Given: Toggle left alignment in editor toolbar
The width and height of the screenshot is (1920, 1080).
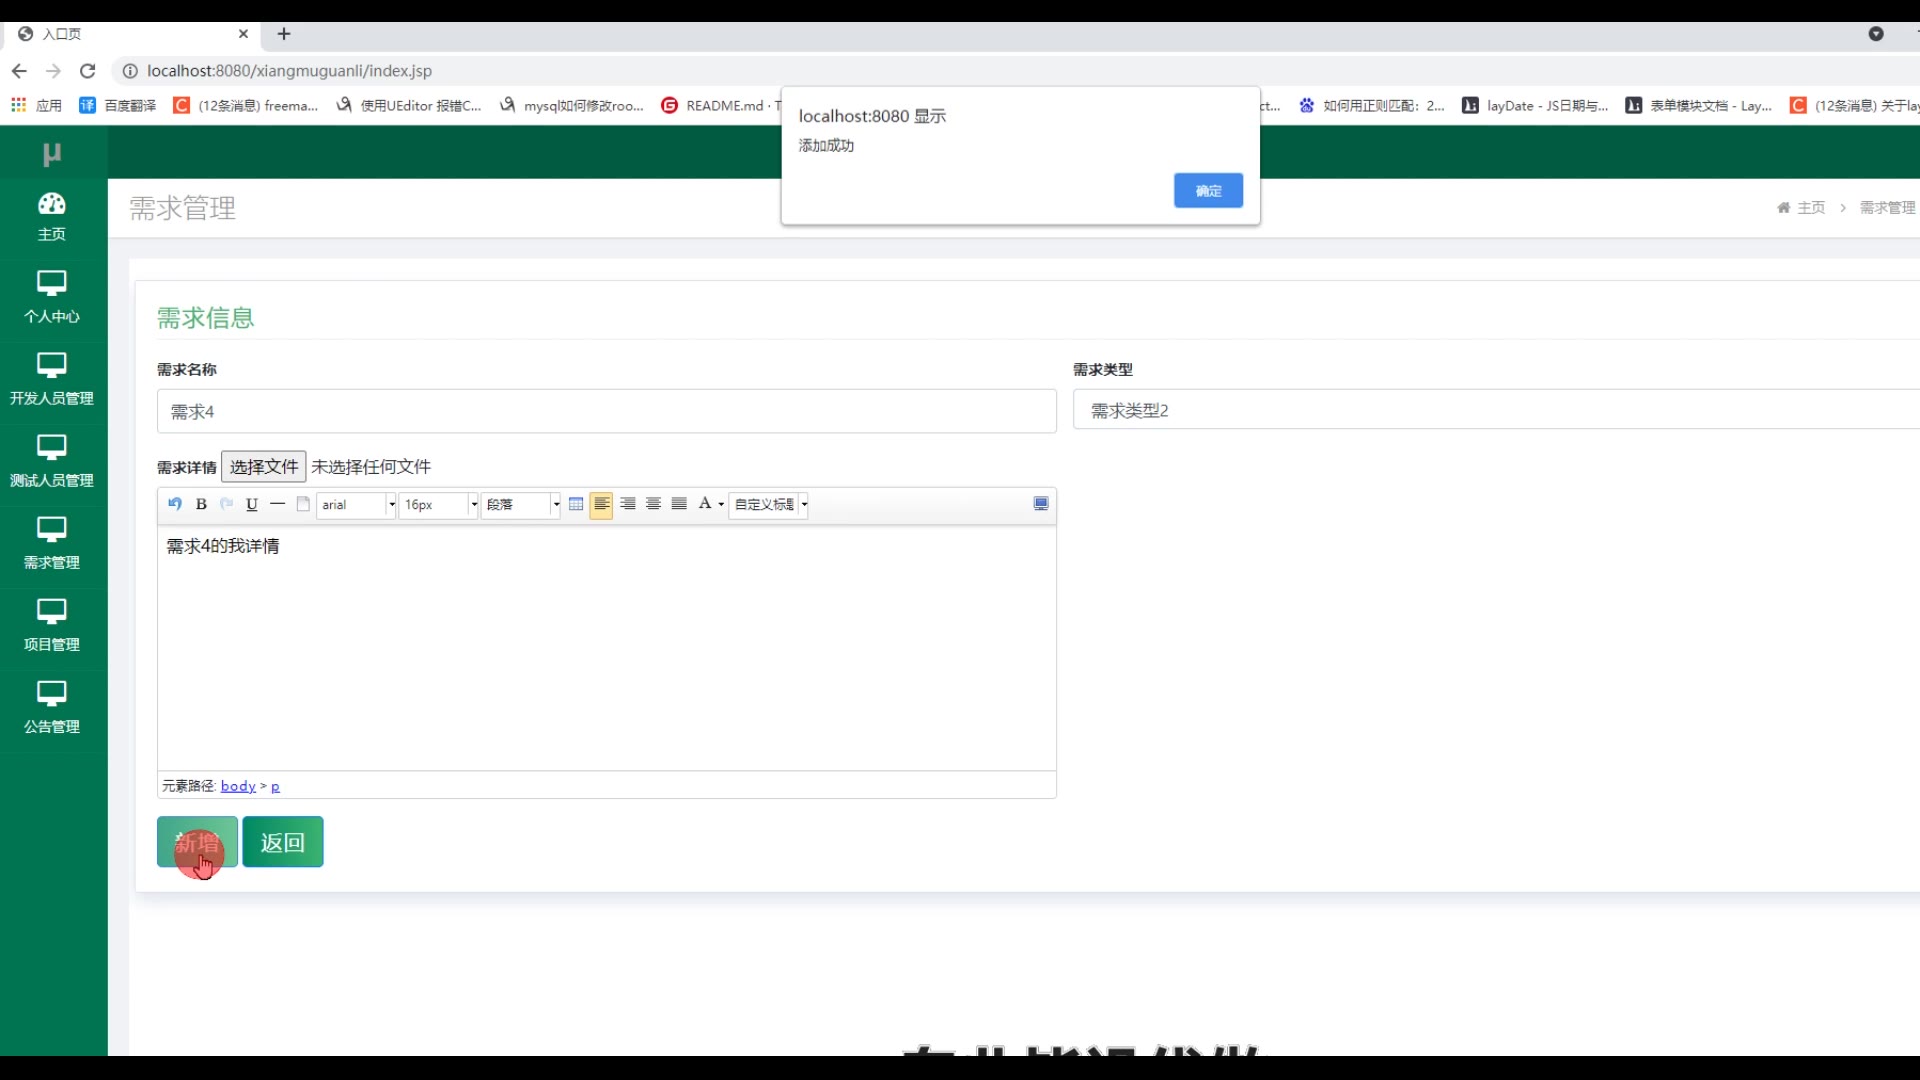Looking at the screenshot, I should click(x=601, y=504).
